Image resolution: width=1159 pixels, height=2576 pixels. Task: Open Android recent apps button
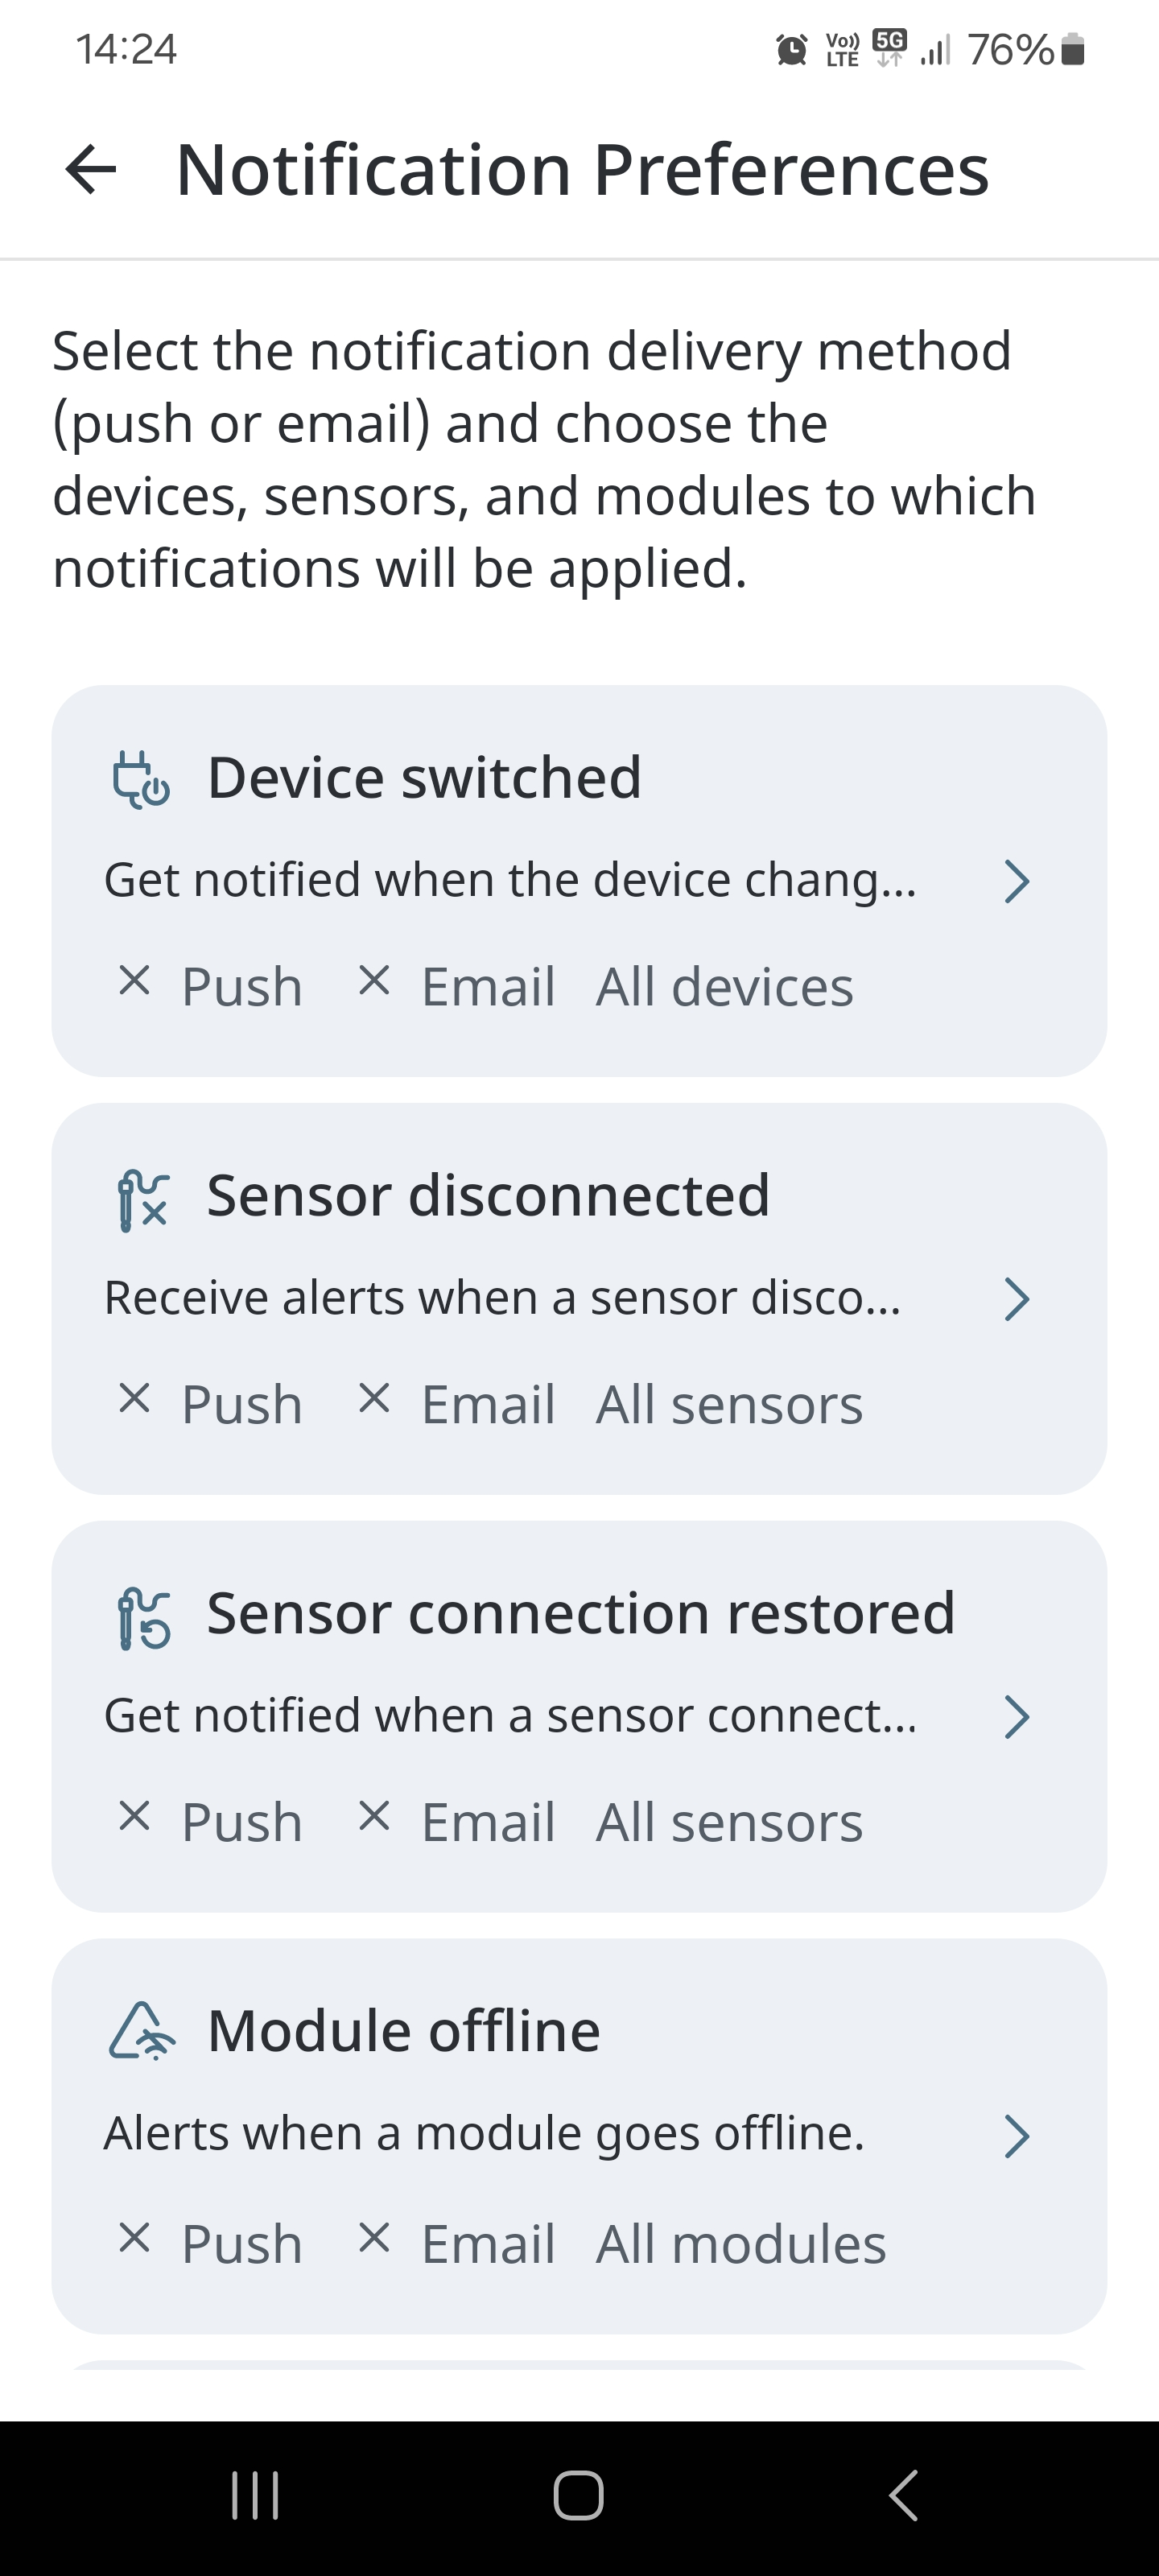tap(255, 2495)
